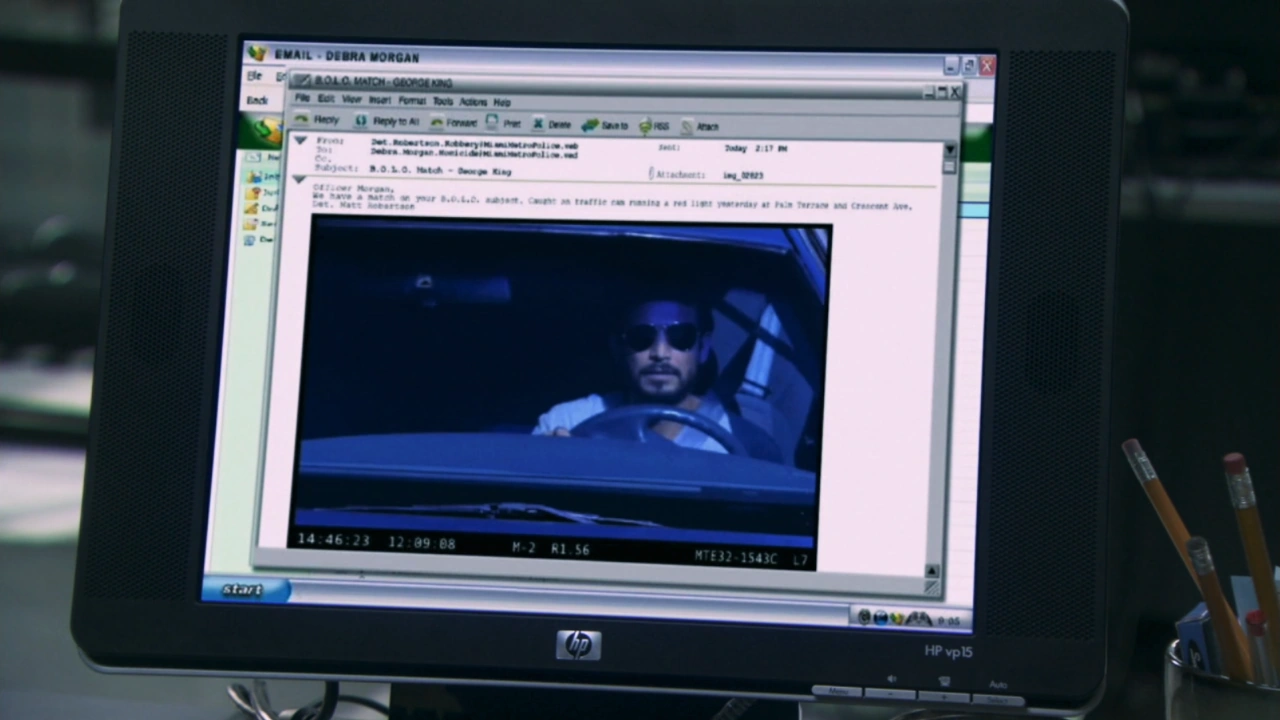Open the Edit menu in the message window
Viewport: 1280px width, 720px height.
point(326,99)
